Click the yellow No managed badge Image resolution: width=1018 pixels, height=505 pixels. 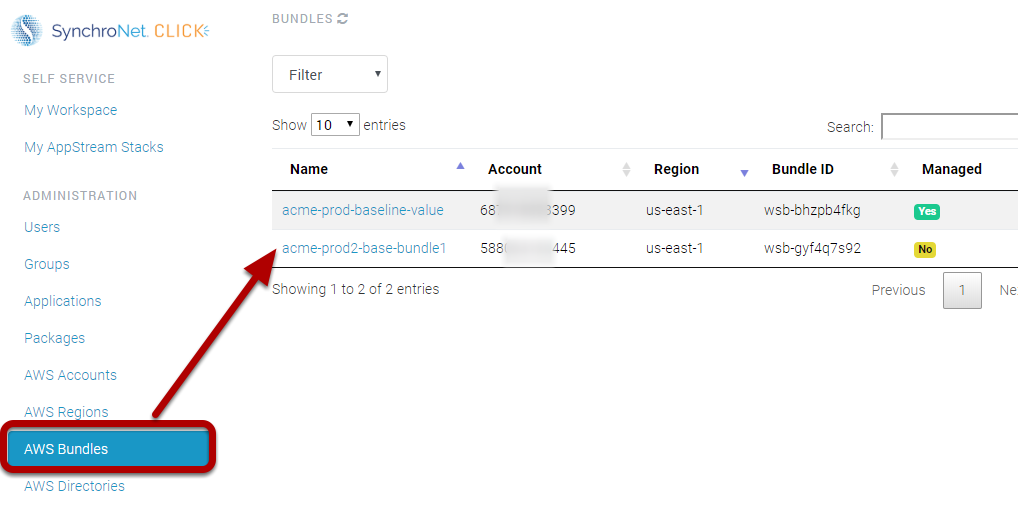coord(925,249)
